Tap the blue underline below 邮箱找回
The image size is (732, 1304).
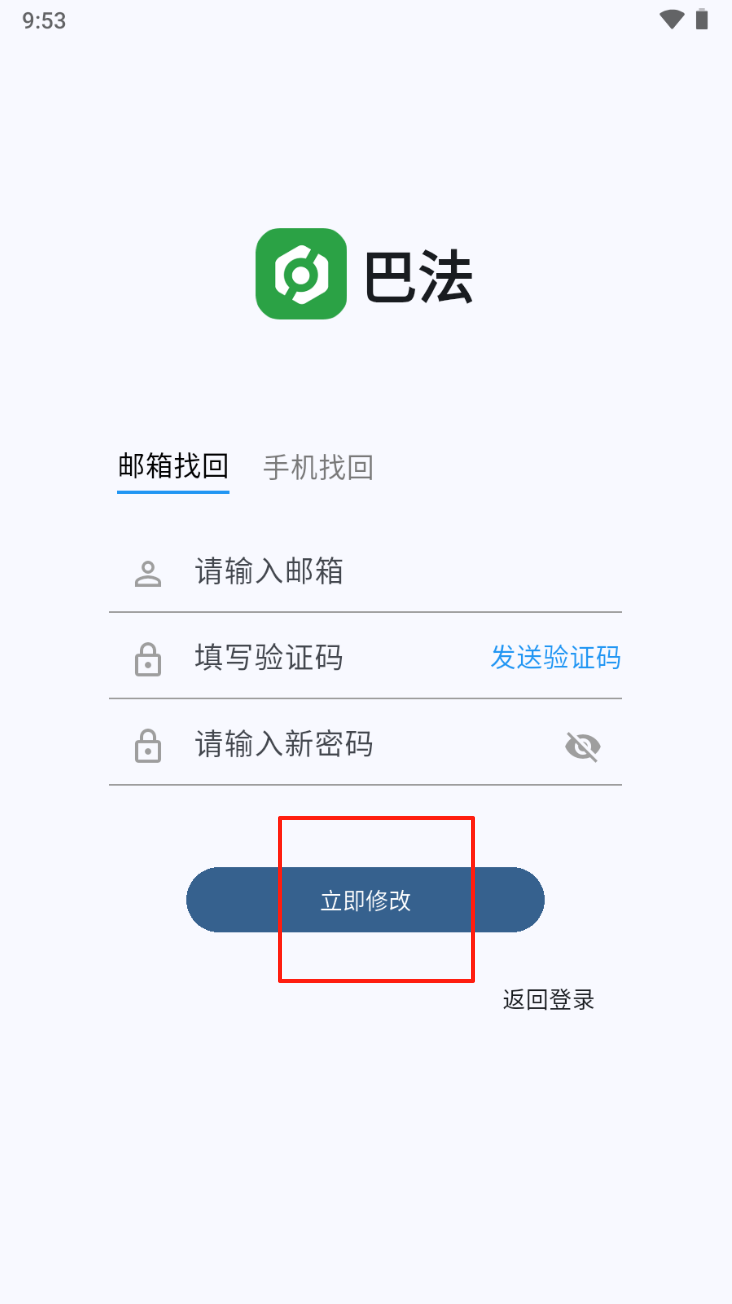pyautogui.click(x=173, y=491)
